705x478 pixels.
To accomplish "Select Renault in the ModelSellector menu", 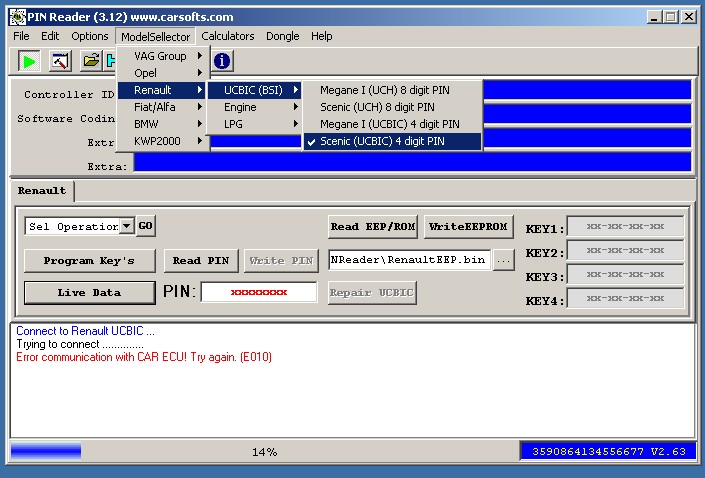I will point(163,90).
